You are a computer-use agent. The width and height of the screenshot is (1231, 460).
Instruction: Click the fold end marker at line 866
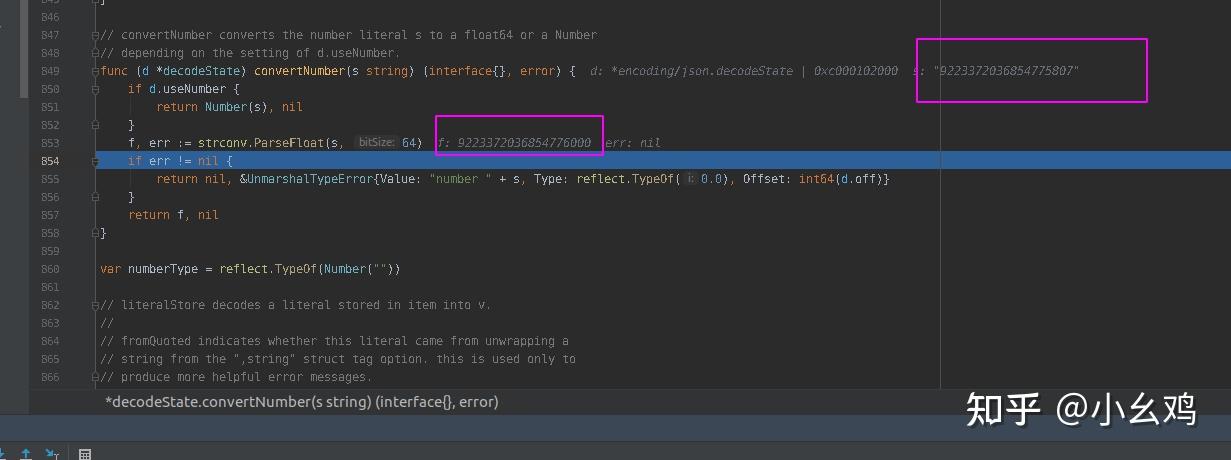(x=95, y=377)
